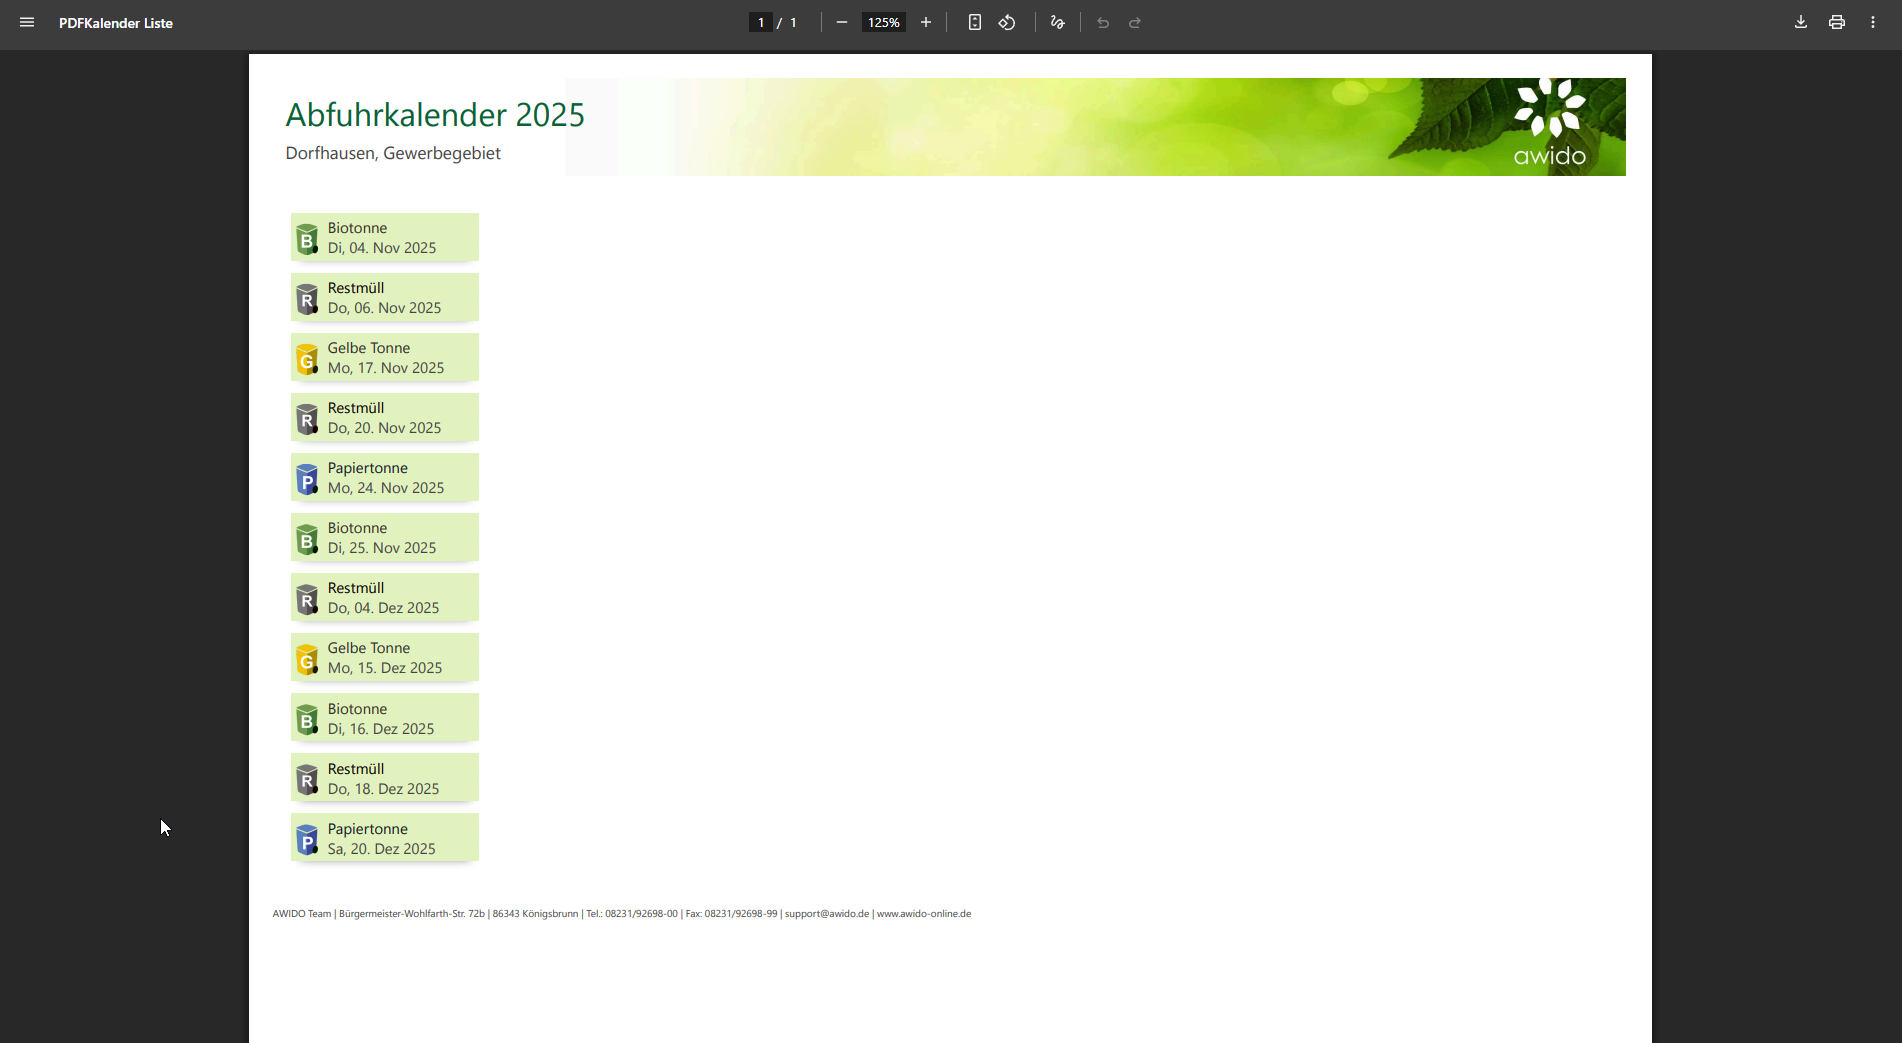Click the current page number field
Screen dimensions: 1902x1043
[761, 22]
